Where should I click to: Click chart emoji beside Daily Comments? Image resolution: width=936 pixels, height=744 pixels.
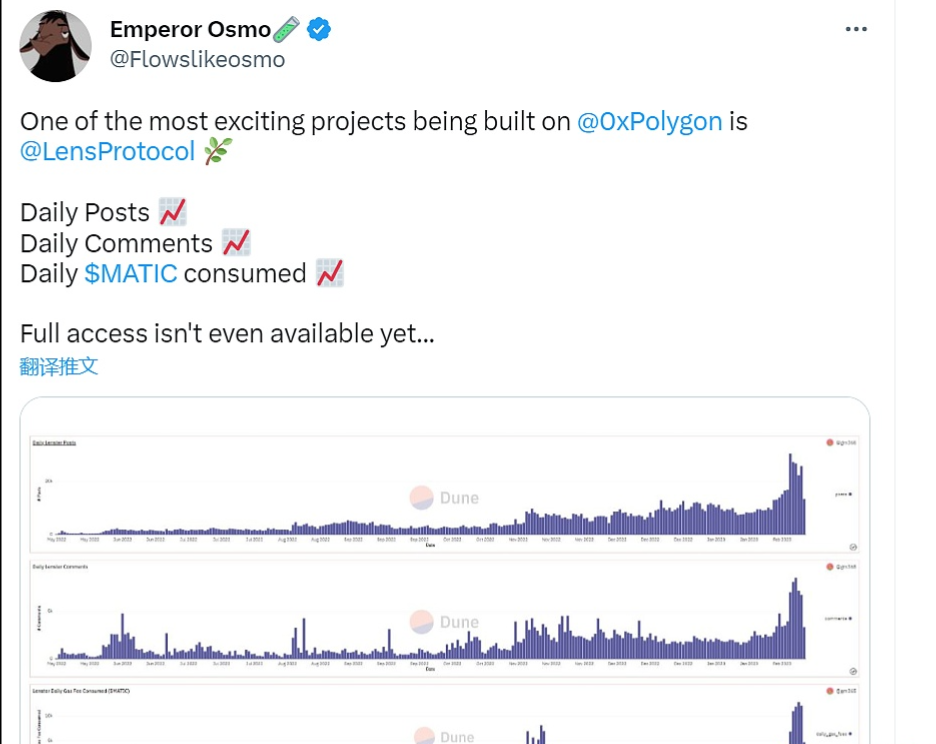[x=236, y=243]
